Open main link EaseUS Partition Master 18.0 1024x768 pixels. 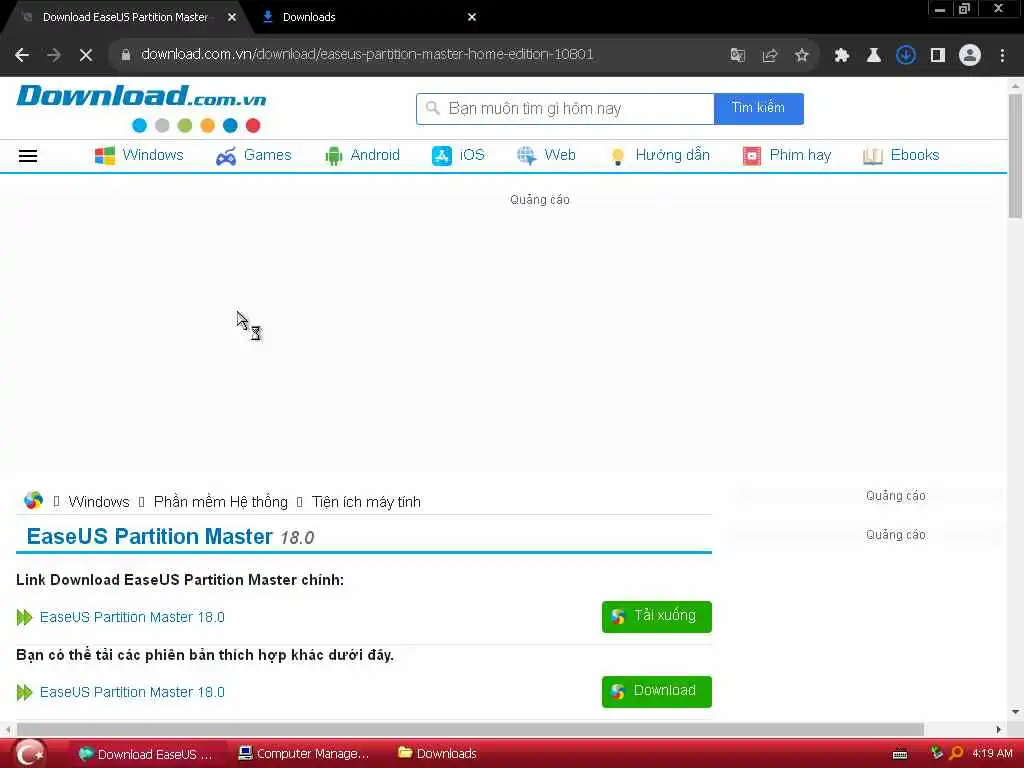[132, 617]
